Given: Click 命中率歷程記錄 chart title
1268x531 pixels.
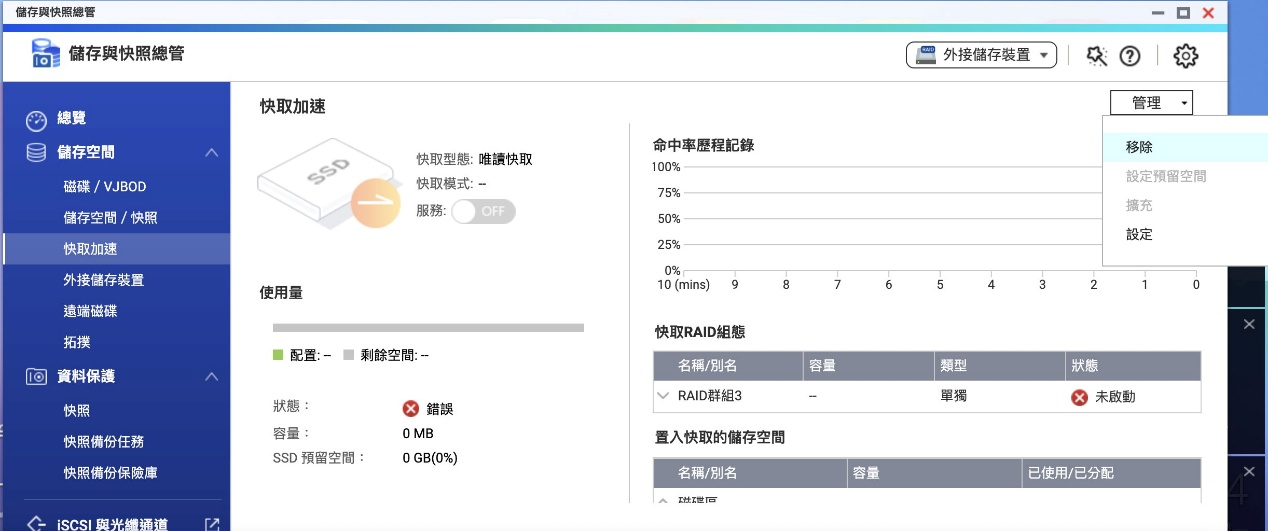Looking at the screenshot, I should tap(703, 145).
